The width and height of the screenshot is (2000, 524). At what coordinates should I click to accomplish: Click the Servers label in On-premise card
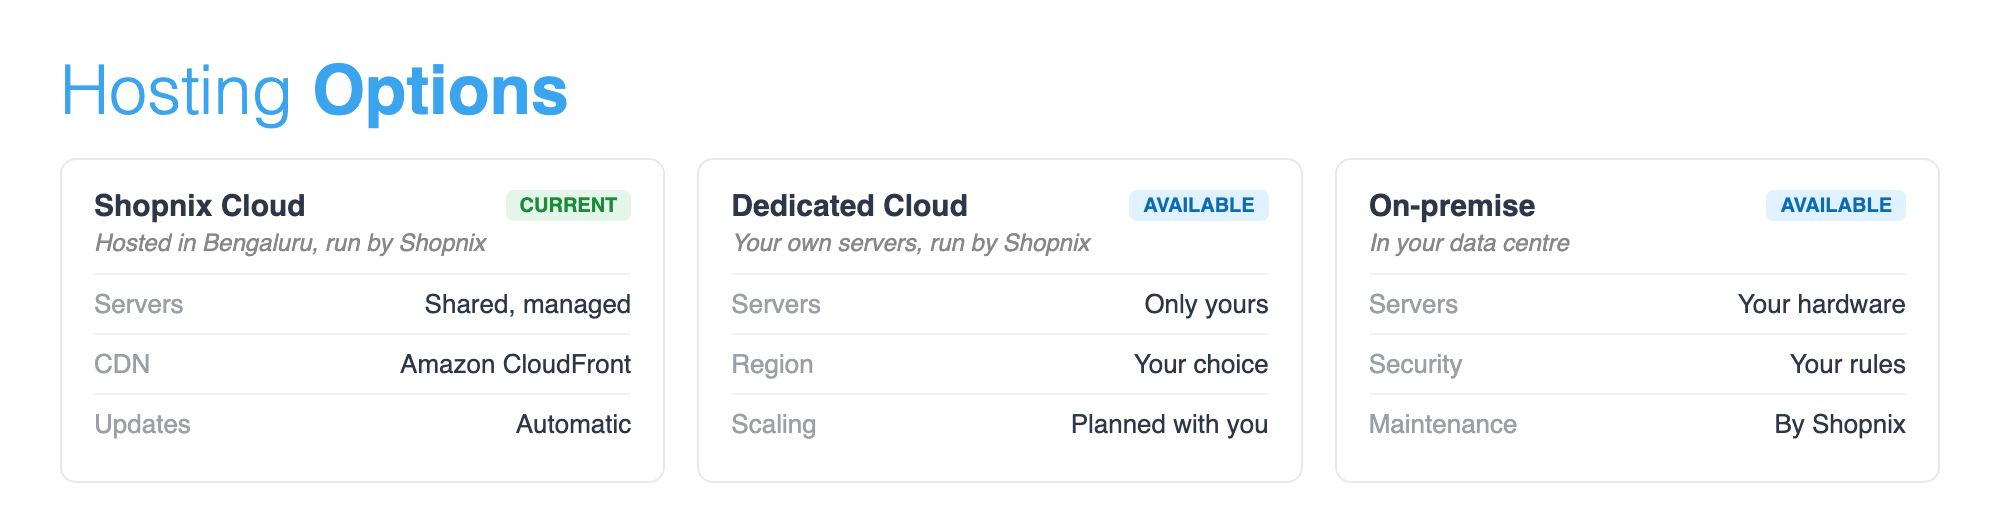[x=1413, y=304]
